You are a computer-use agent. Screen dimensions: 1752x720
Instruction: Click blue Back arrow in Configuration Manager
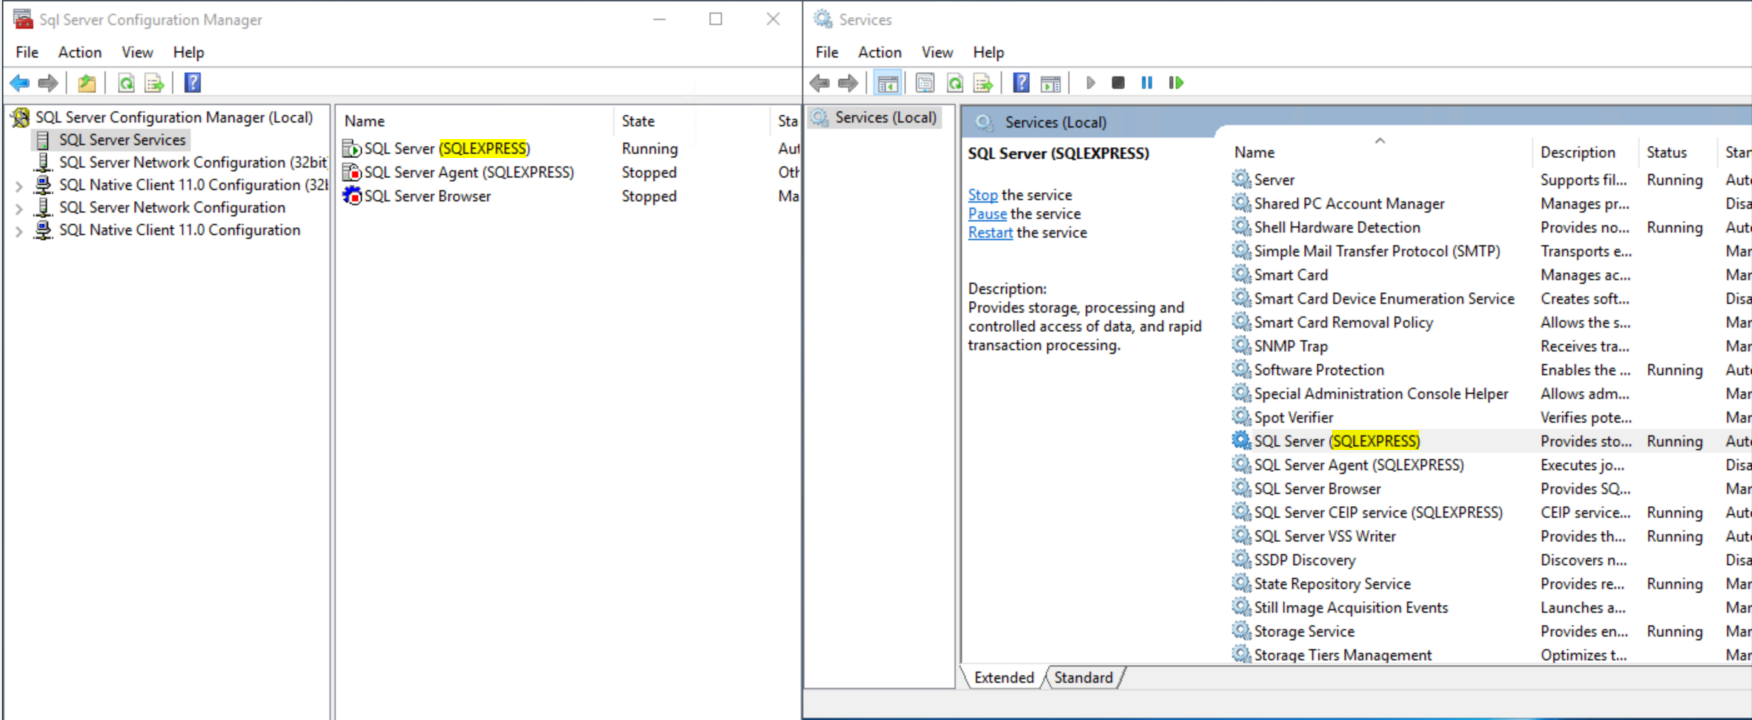click(x=20, y=83)
